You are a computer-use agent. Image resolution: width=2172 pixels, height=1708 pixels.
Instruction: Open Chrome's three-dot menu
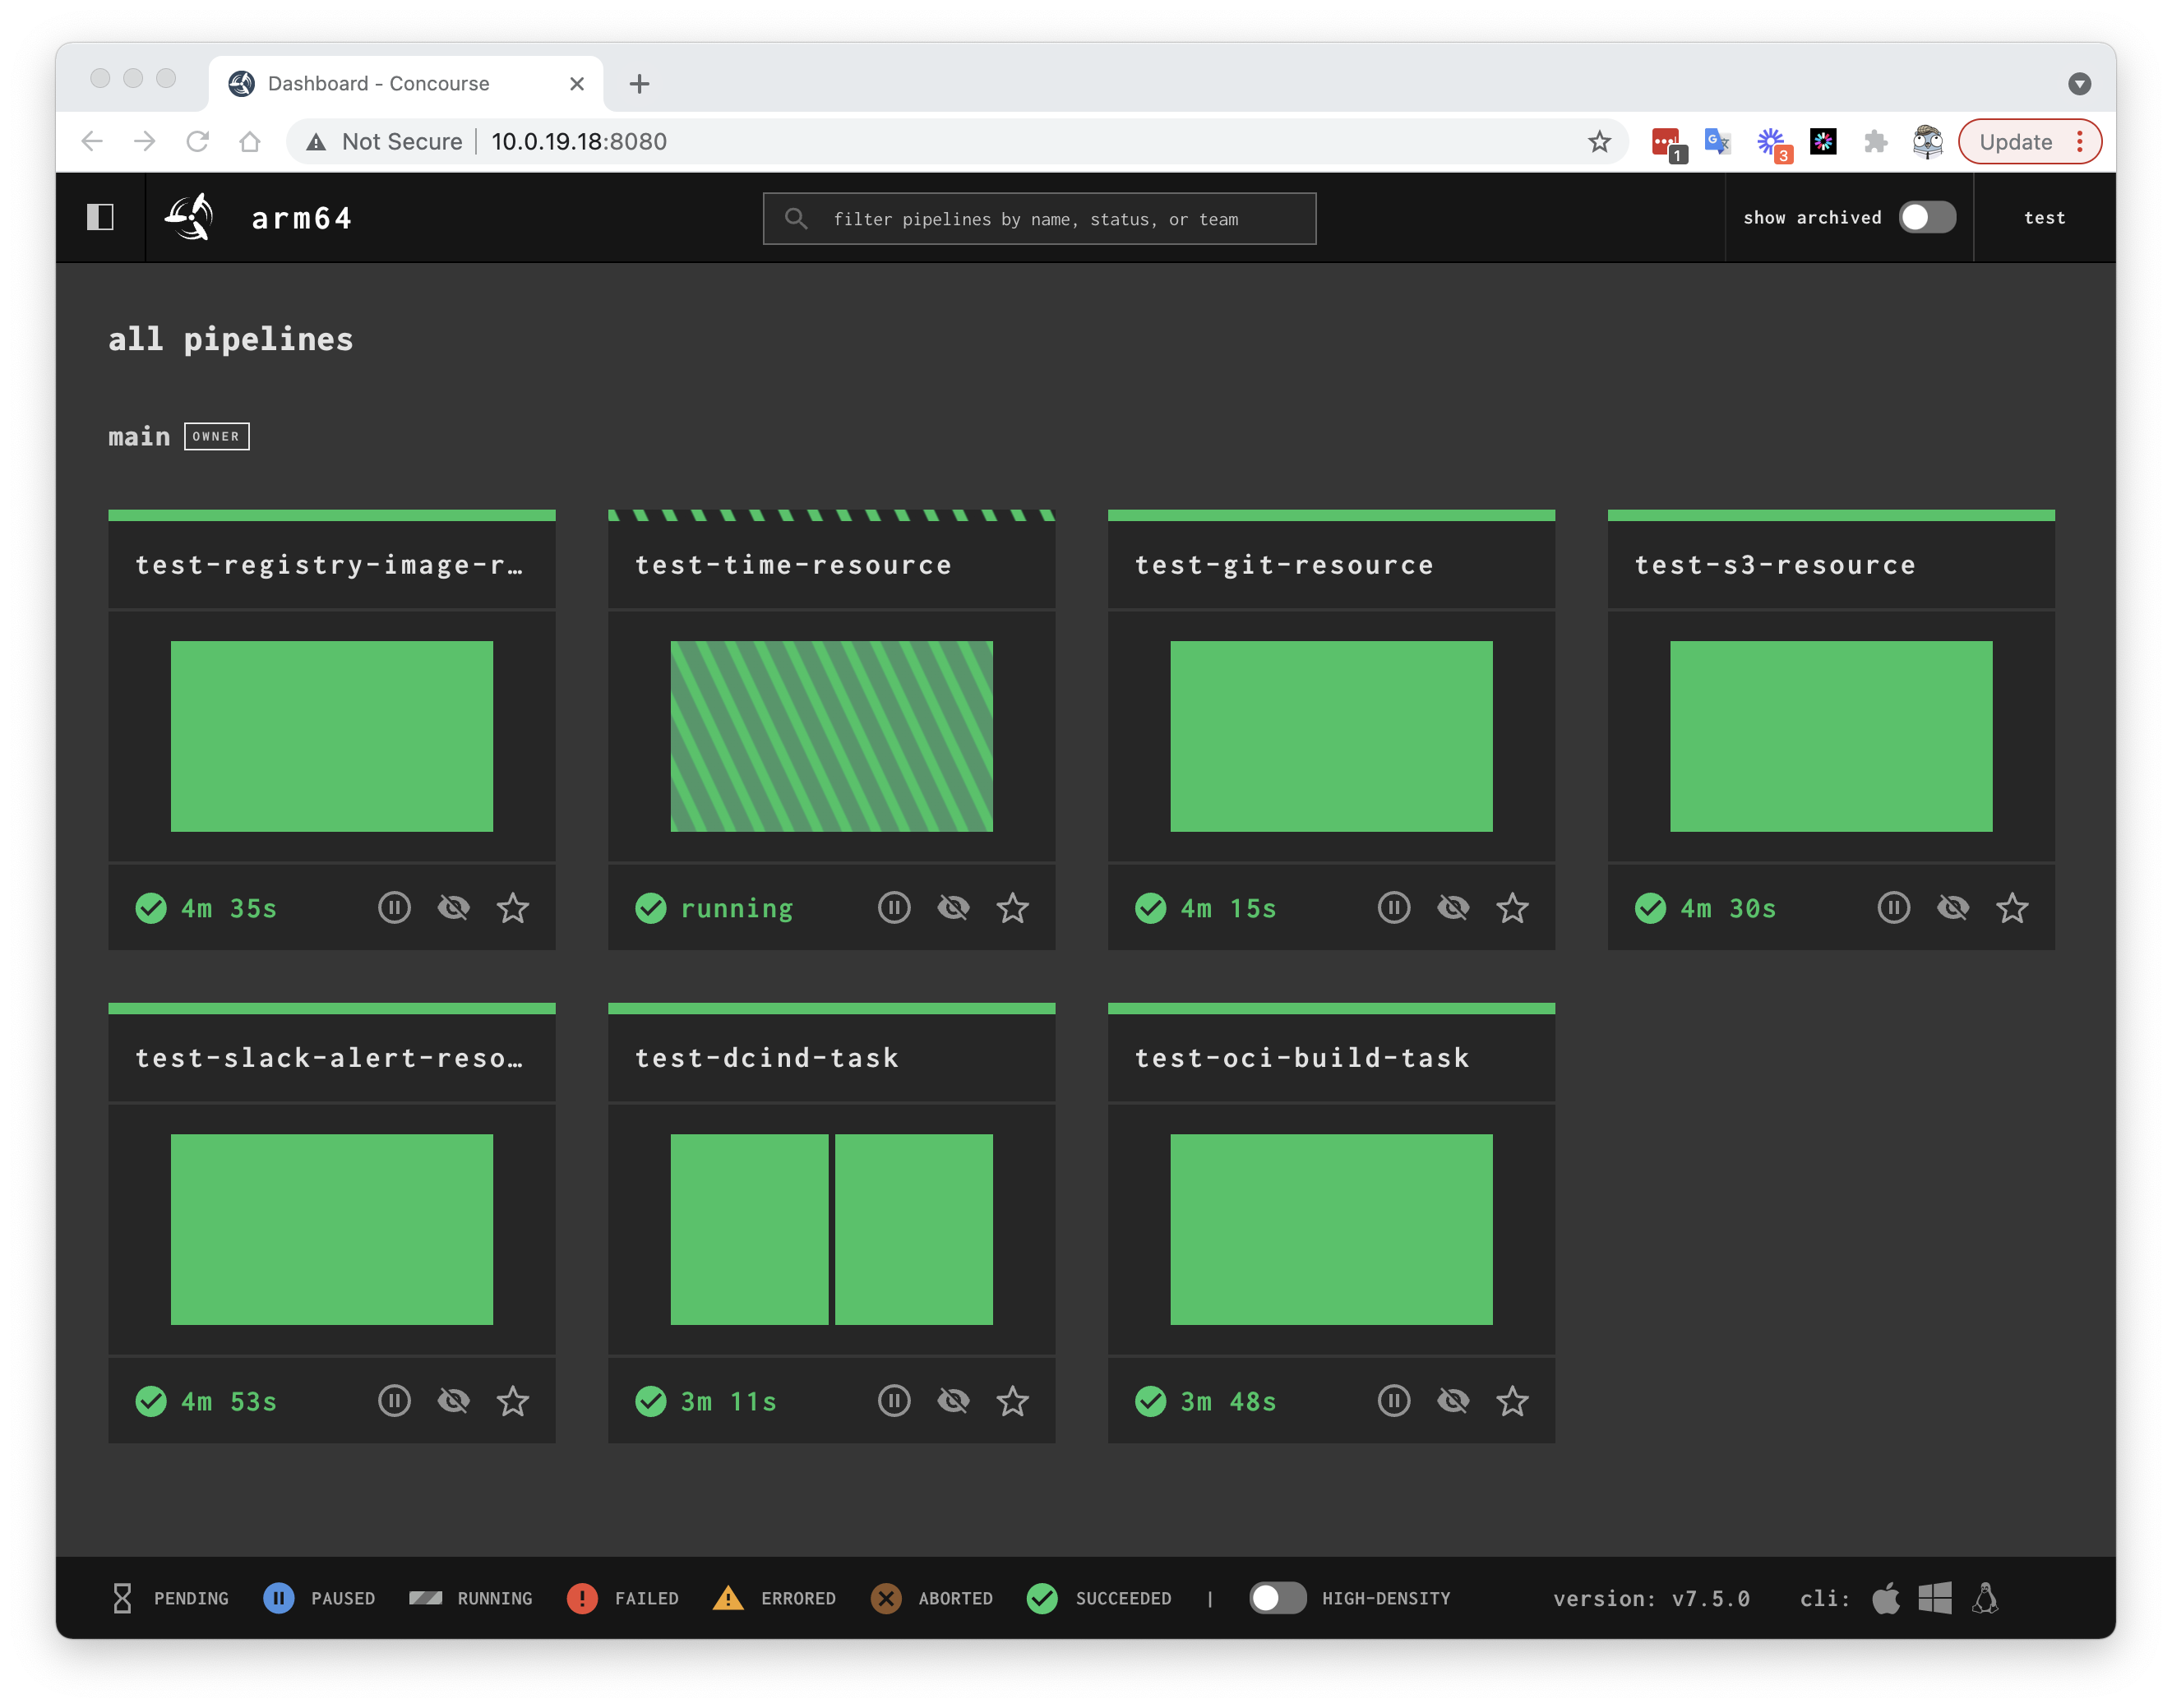[2080, 141]
